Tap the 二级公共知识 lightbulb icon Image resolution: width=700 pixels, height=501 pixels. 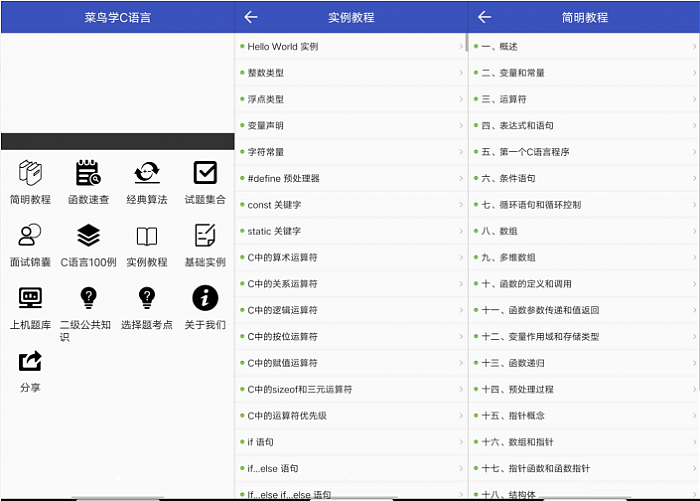pos(88,297)
